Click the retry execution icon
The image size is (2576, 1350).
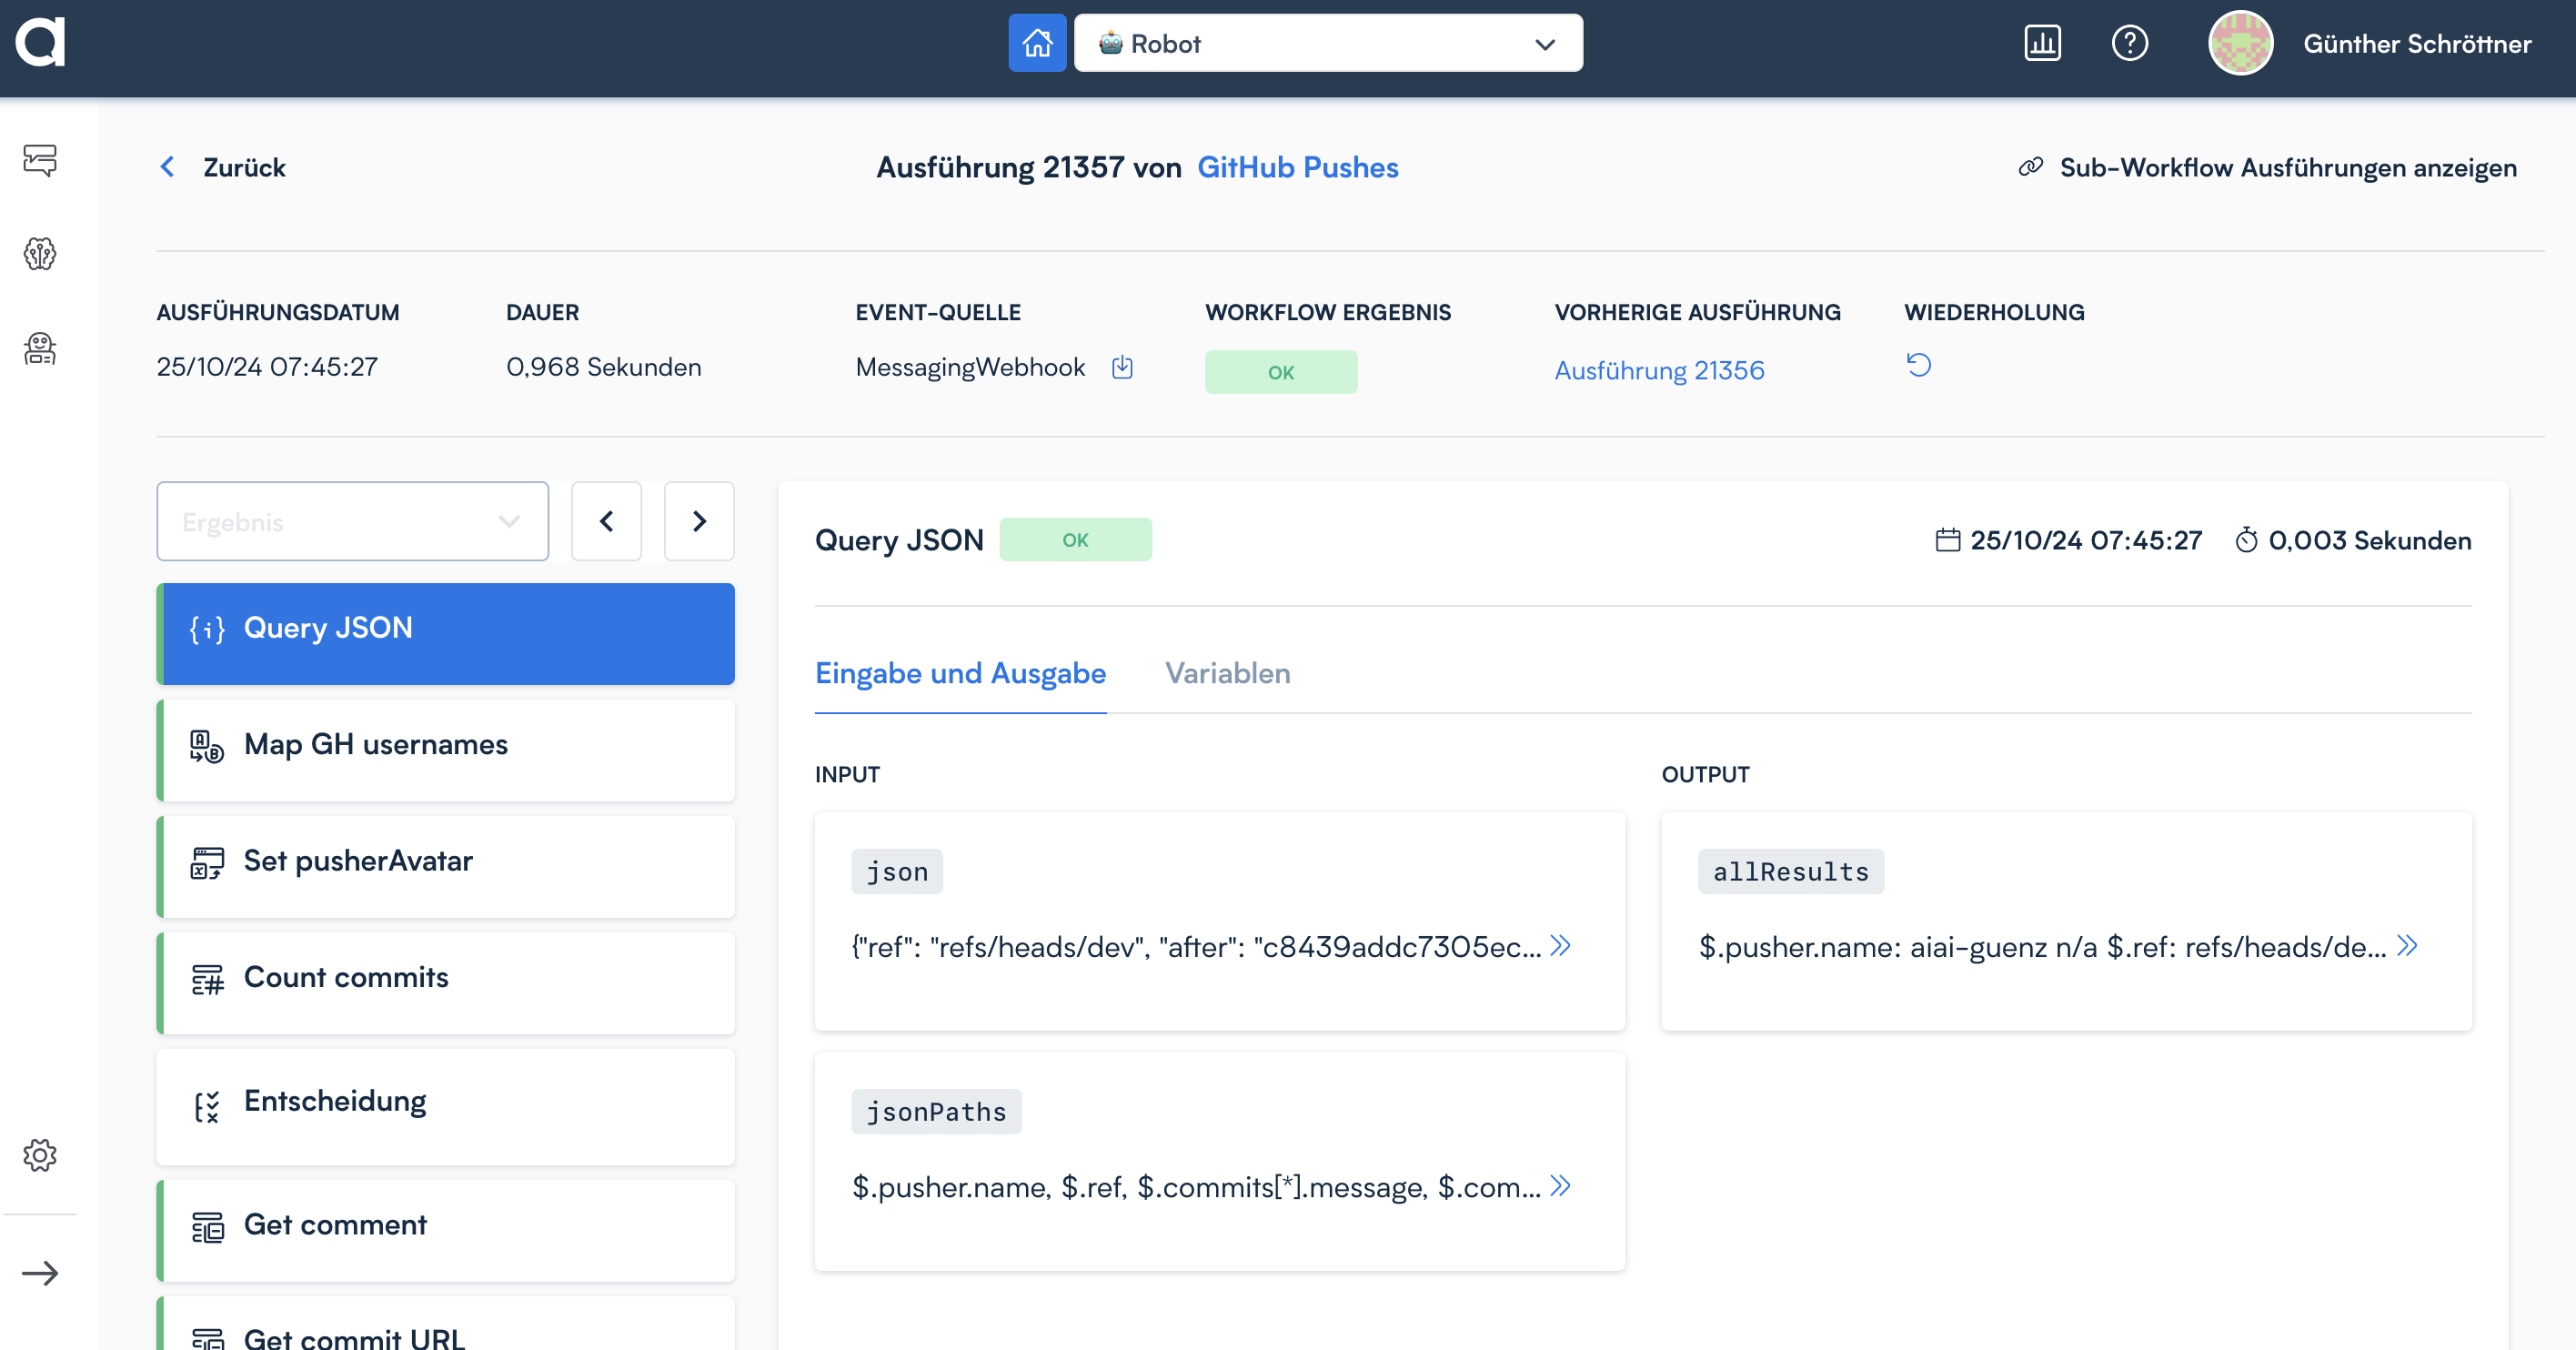(x=1918, y=365)
